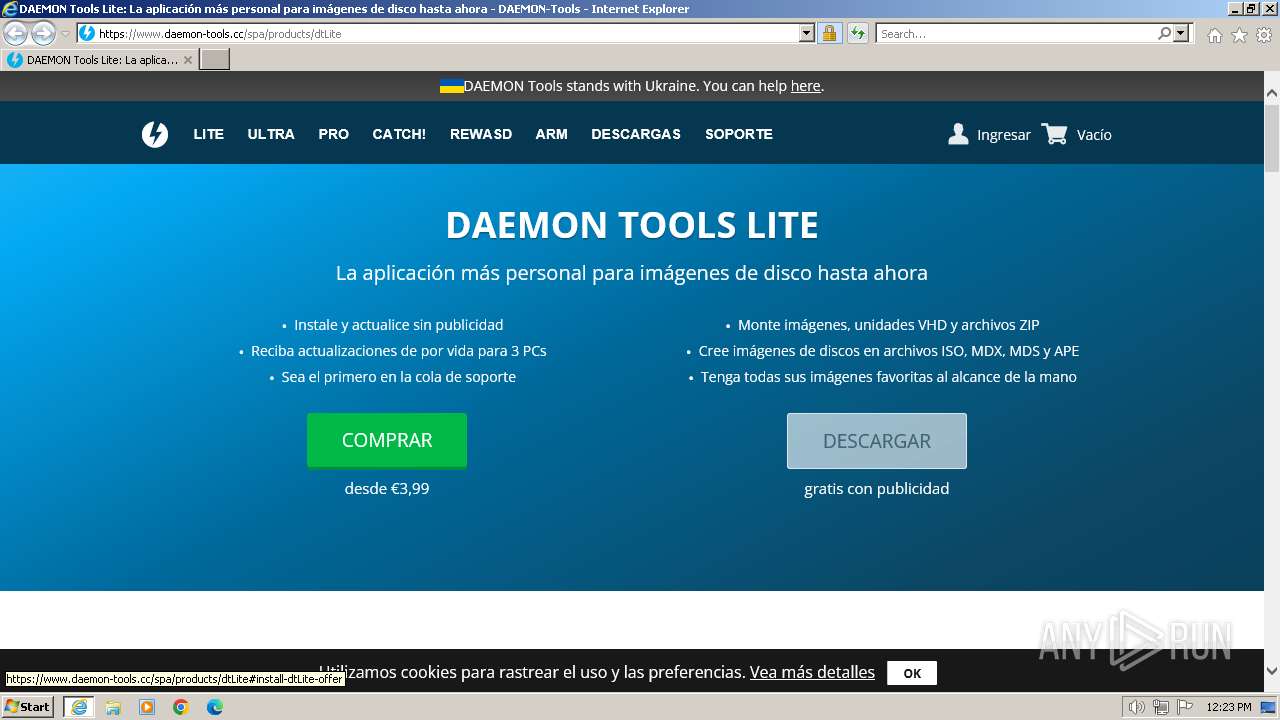Open a new blank tab
The image size is (1280, 720).
click(x=215, y=59)
